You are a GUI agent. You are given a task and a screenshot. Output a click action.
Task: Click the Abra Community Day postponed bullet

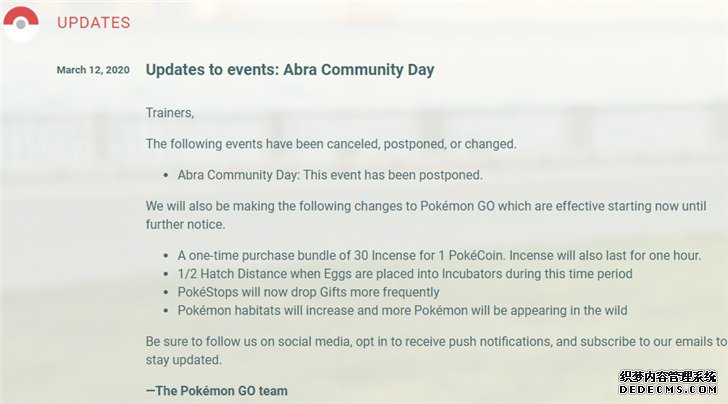pyautogui.click(x=330, y=175)
